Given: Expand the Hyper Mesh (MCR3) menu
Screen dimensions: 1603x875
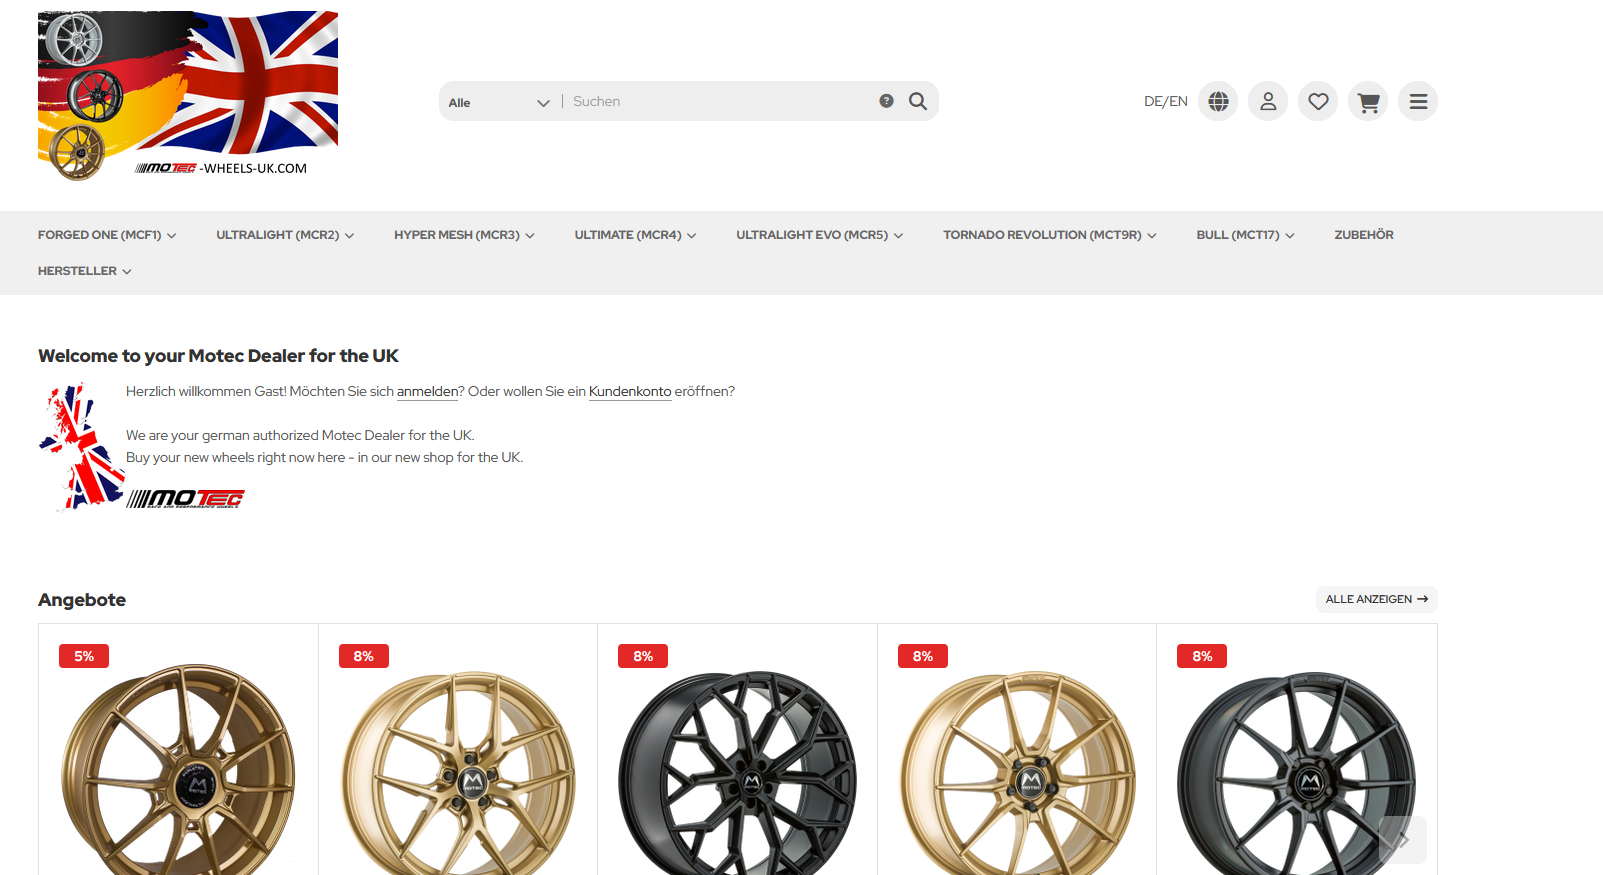Looking at the screenshot, I should point(464,235).
